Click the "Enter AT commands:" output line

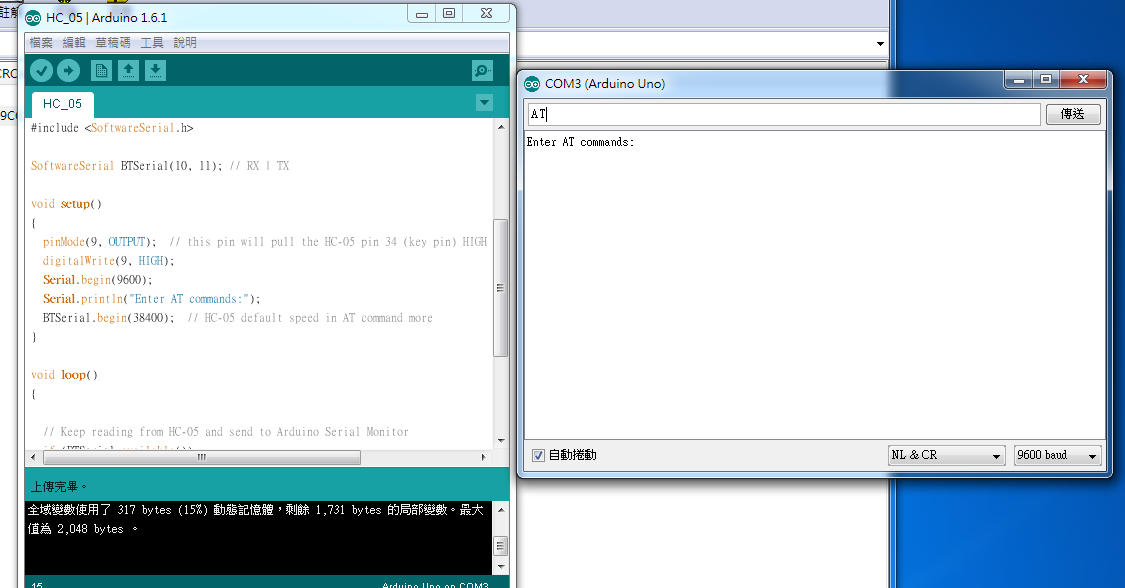click(580, 142)
